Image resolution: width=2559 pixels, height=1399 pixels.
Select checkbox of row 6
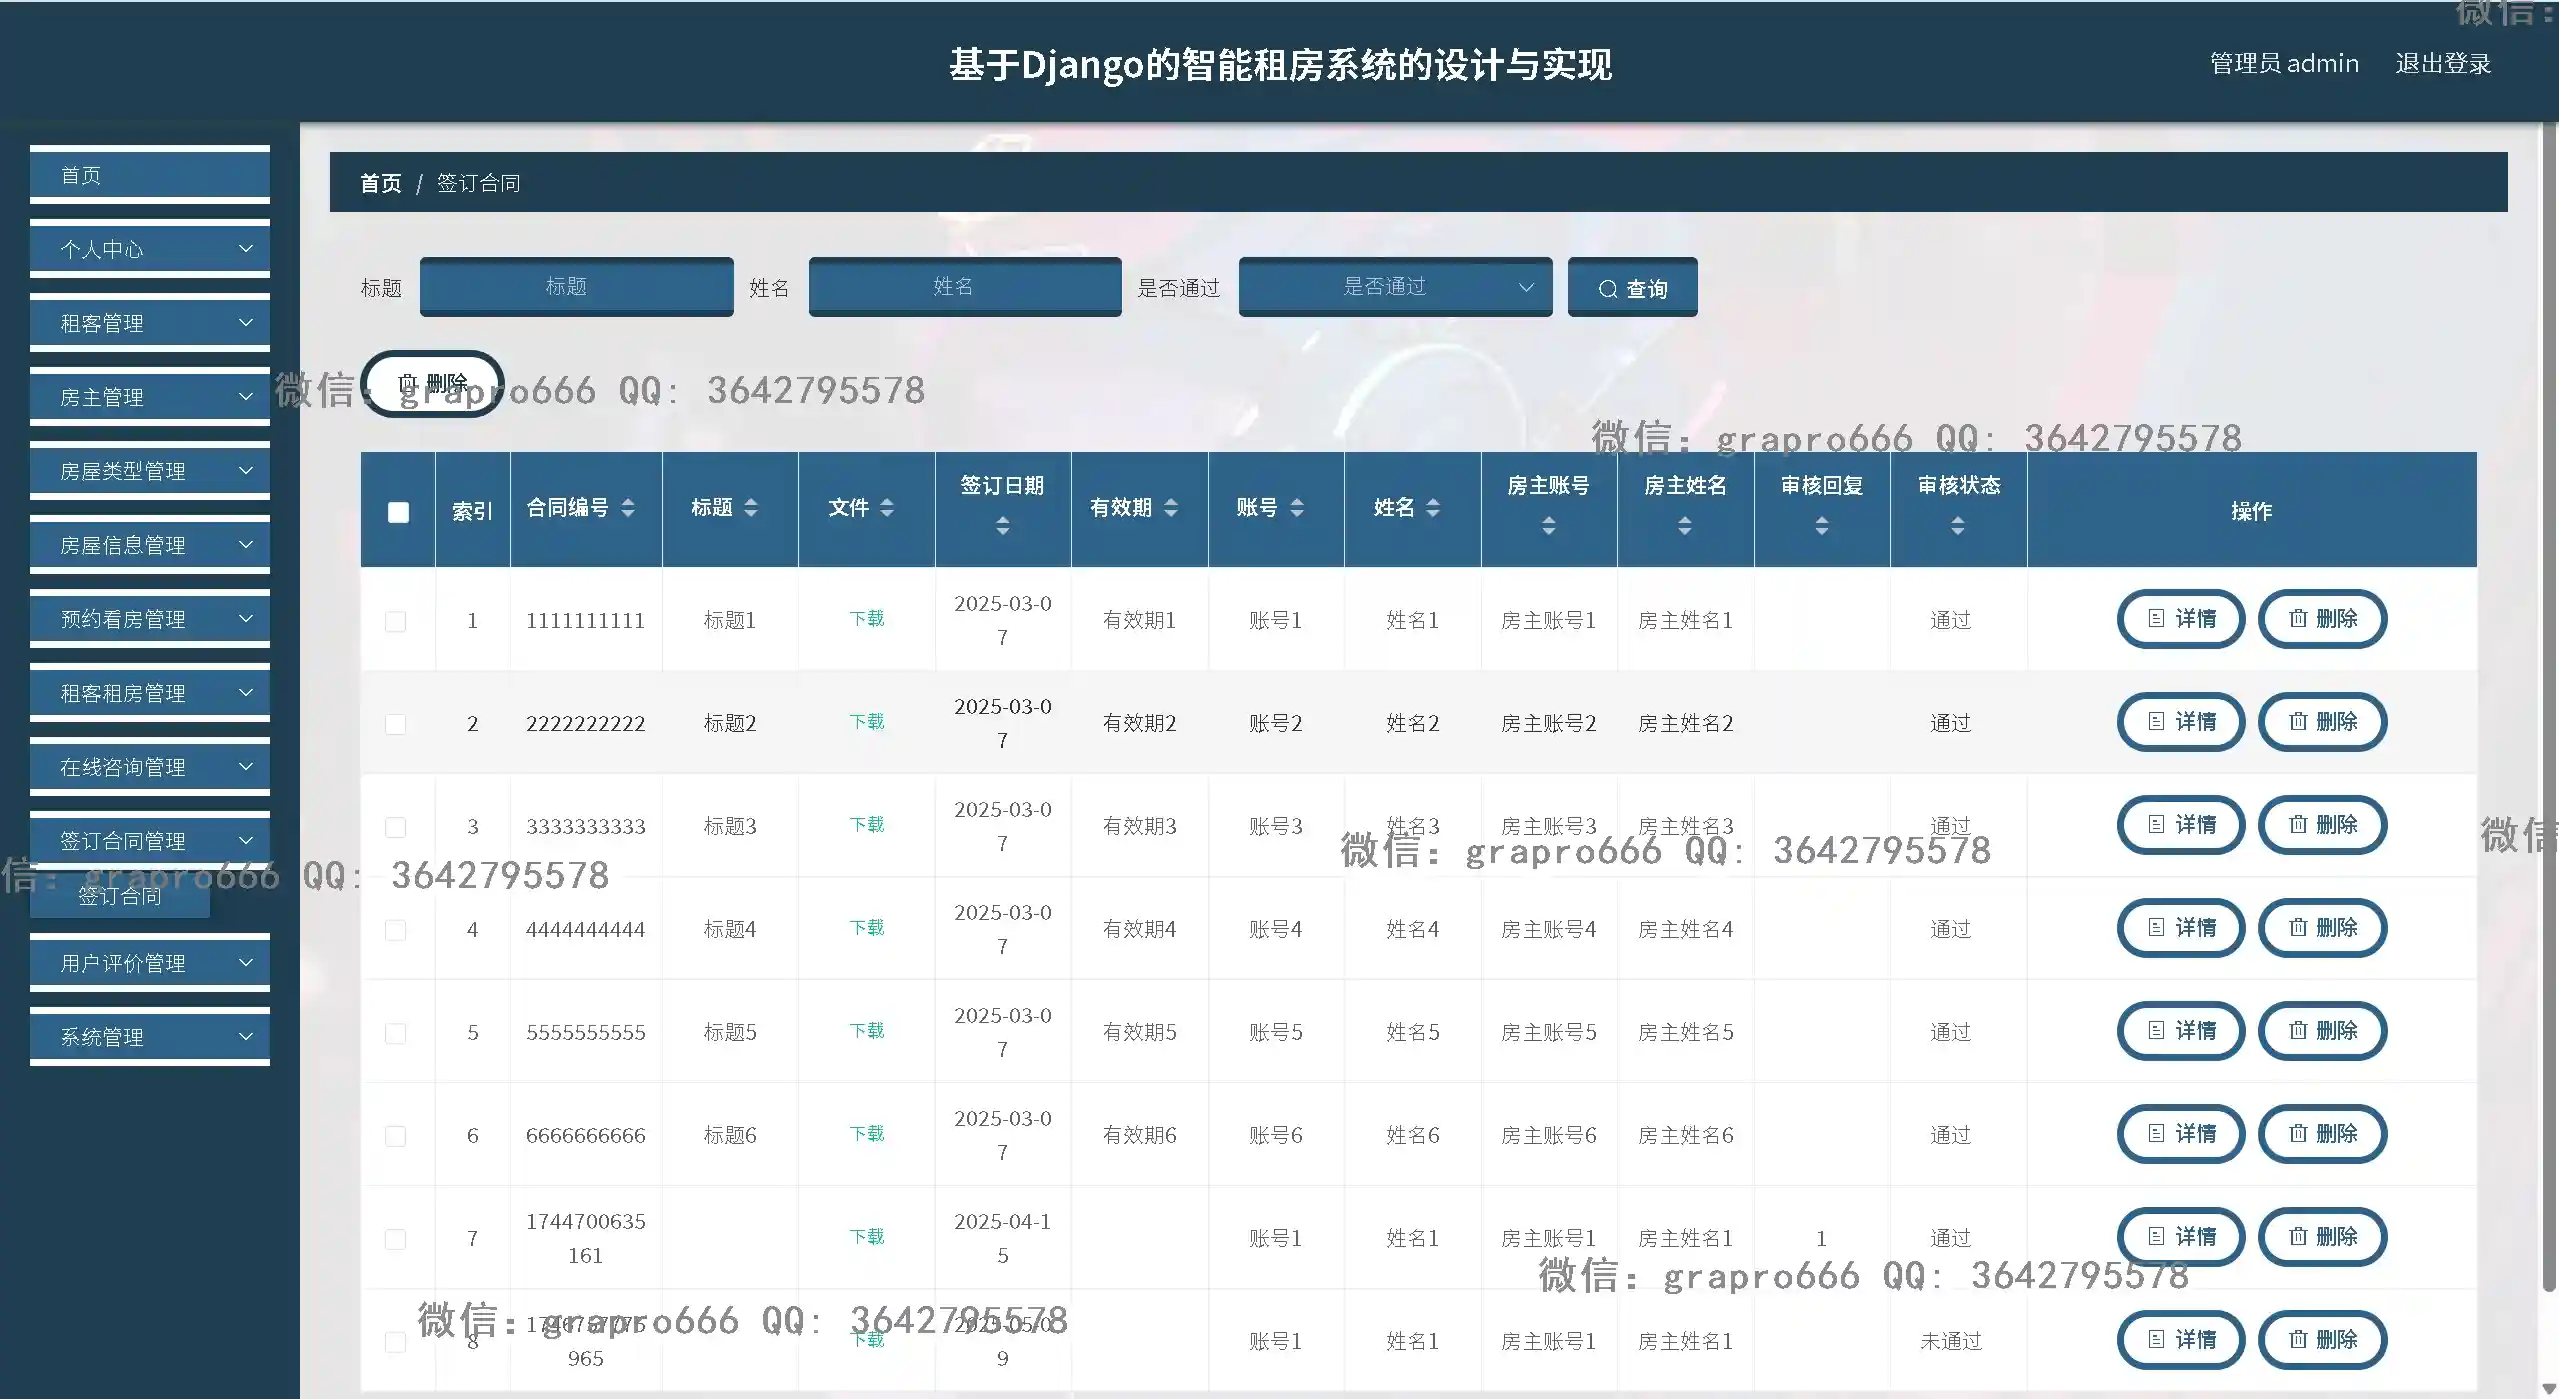click(x=396, y=1136)
